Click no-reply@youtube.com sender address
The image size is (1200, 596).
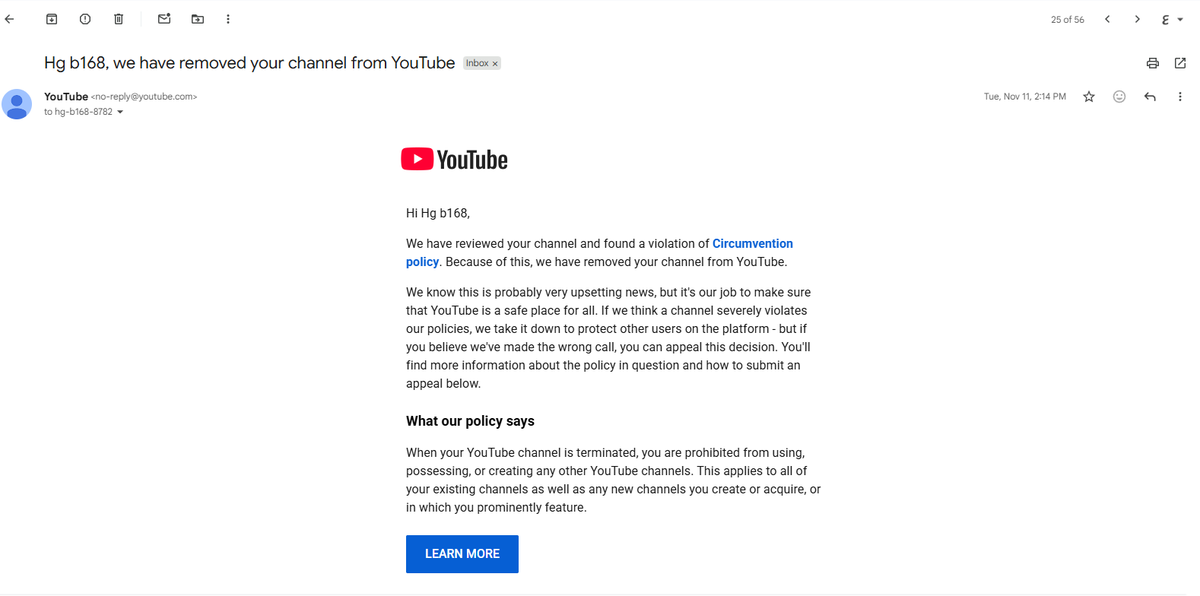144,97
